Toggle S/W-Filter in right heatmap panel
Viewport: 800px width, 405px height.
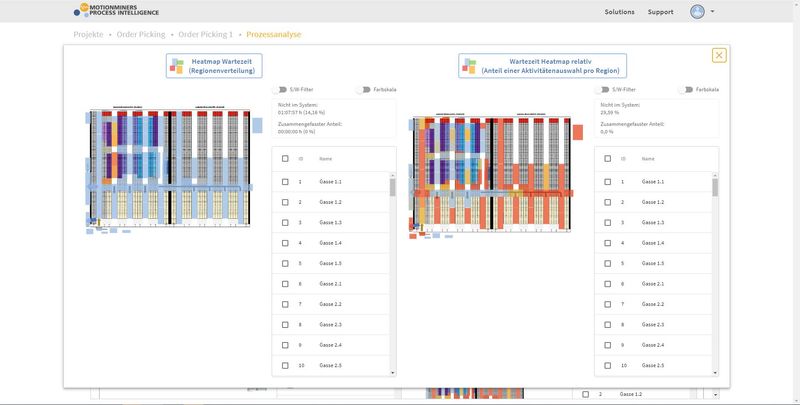[x=603, y=90]
